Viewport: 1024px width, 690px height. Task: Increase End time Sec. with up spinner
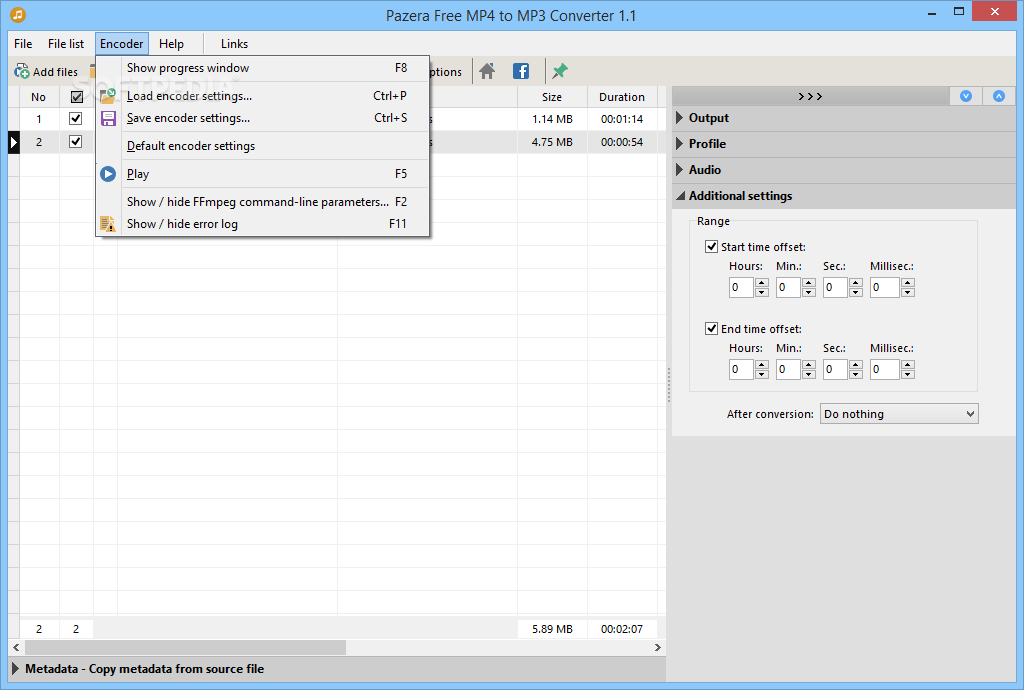[x=856, y=365]
